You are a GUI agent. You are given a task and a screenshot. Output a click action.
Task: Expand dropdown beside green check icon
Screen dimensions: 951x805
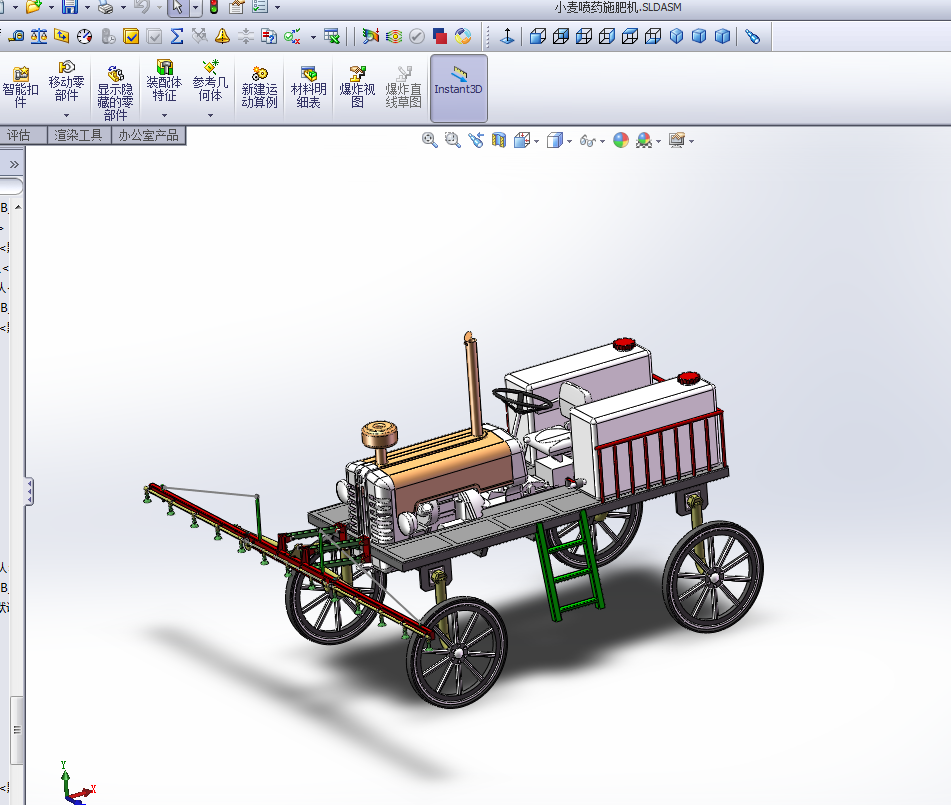tap(313, 37)
